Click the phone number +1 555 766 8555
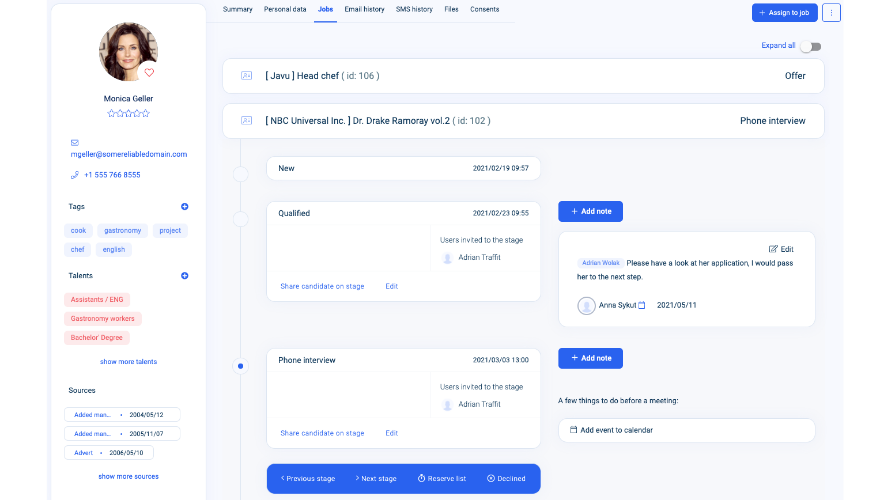The image size is (890, 500). [112, 175]
